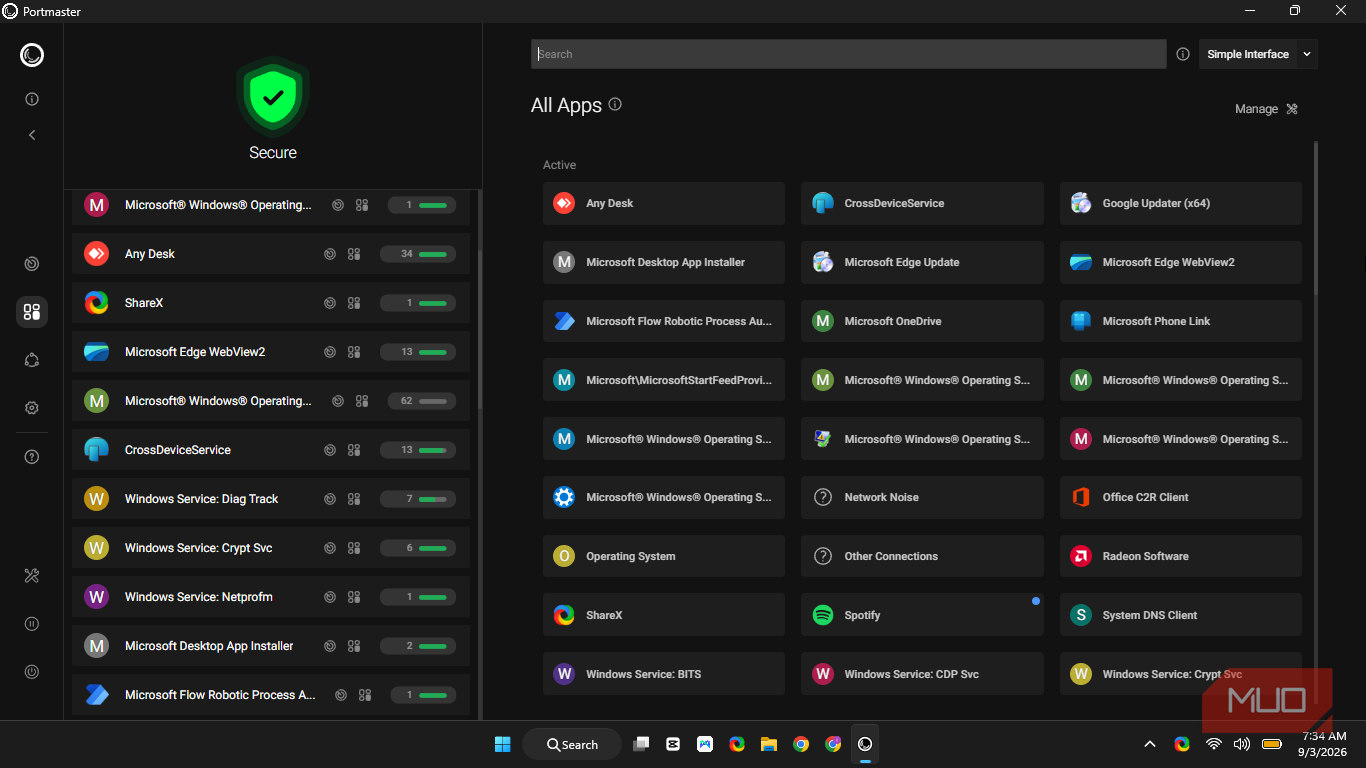This screenshot has width=1366, height=768.
Task: Click app settings icon on Microsoft Desktop App Installer row
Action: [354, 646]
